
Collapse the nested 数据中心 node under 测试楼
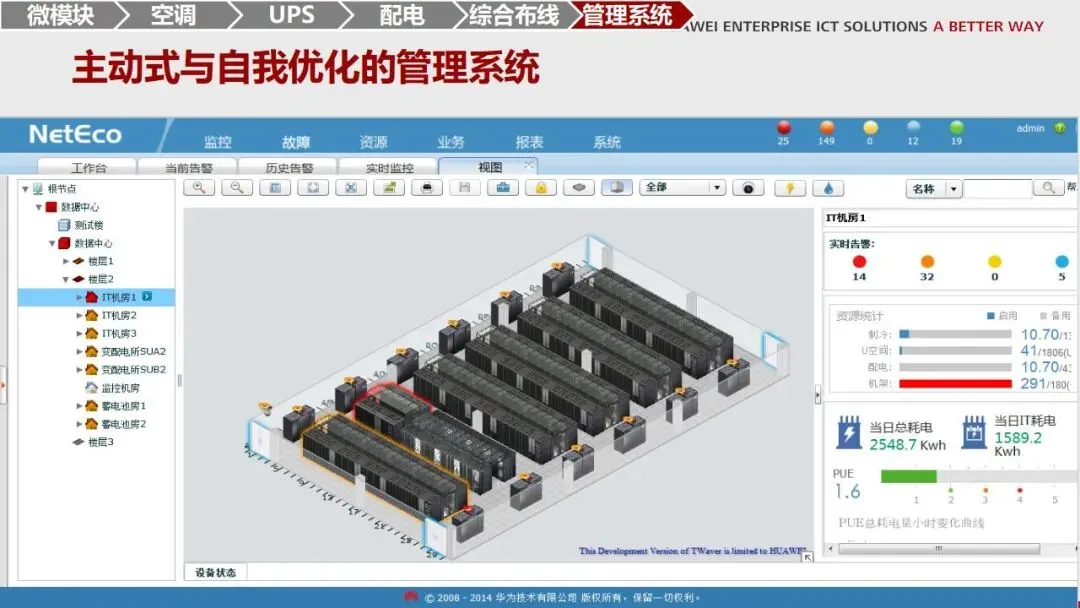point(52,243)
